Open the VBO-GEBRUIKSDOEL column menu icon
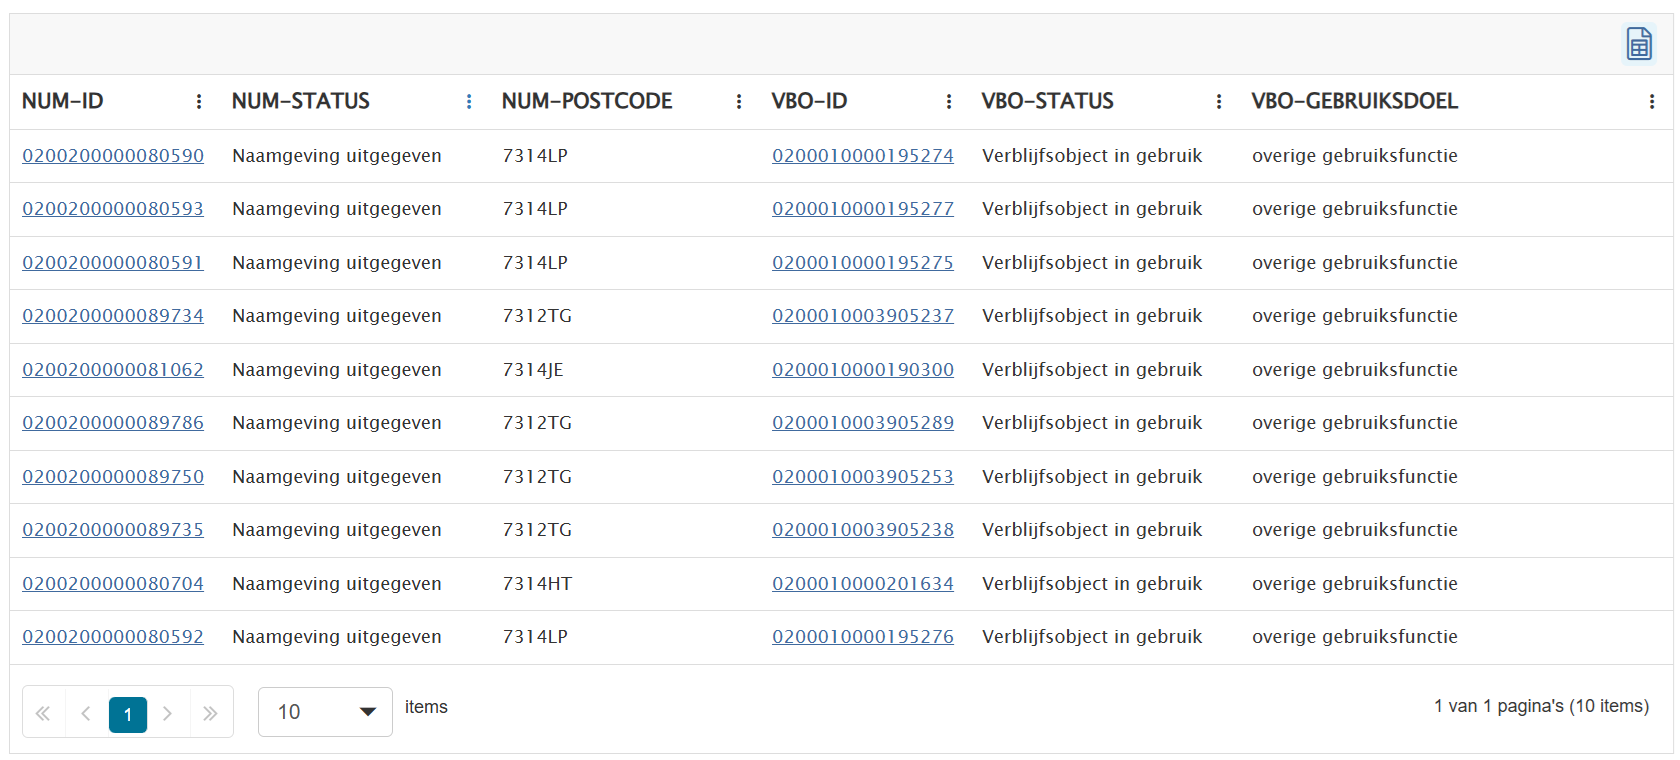This screenshot has width=1680, height=760. tap(1652, 101)
